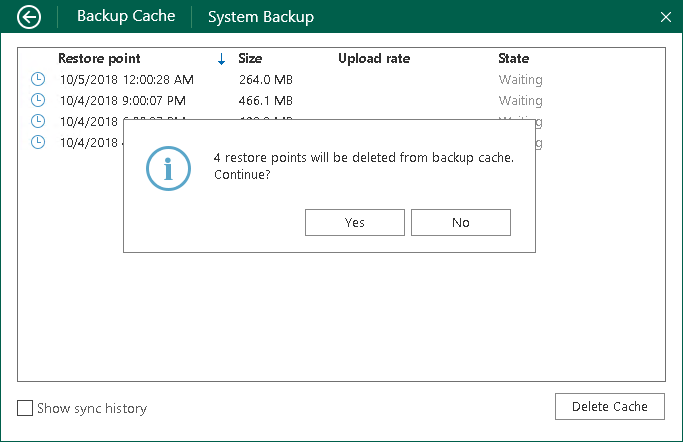Screen dimensions: 683x442
Task: Select the 466.1 MB restore point row
Action: (265, 100)
